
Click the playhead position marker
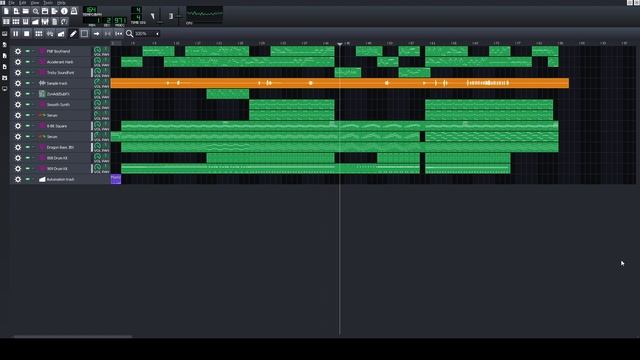click(340, 44)
